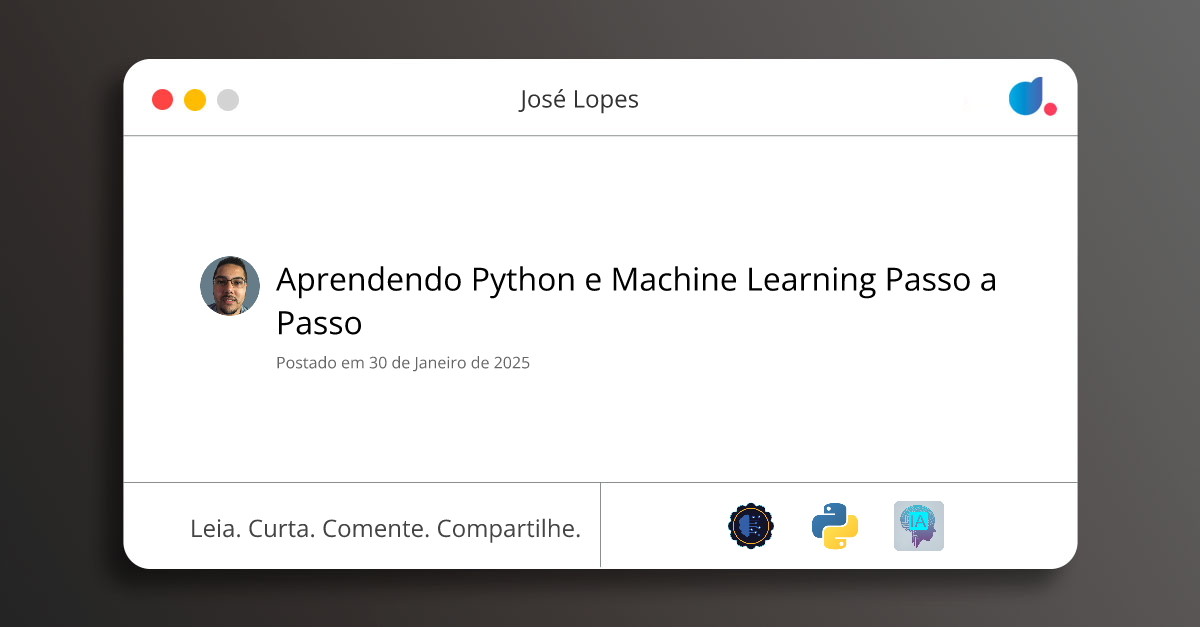1200x628 pixels.
Task: Click 'Leia. Curta. Comente. Compartilhe.' text
Action: [x=386, y=528]
